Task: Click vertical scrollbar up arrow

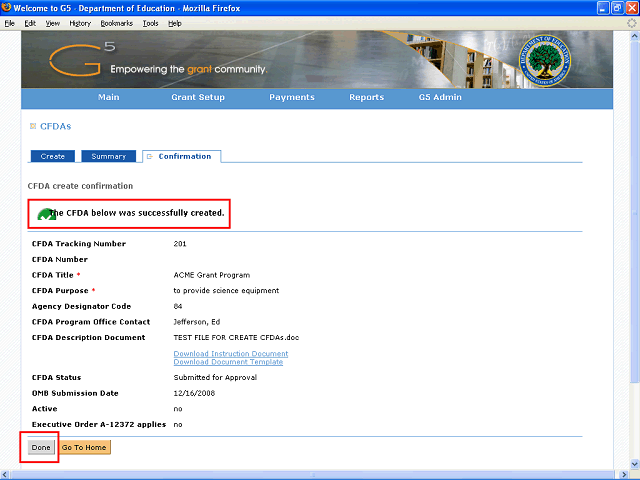Action: click(x=635, y=36)
